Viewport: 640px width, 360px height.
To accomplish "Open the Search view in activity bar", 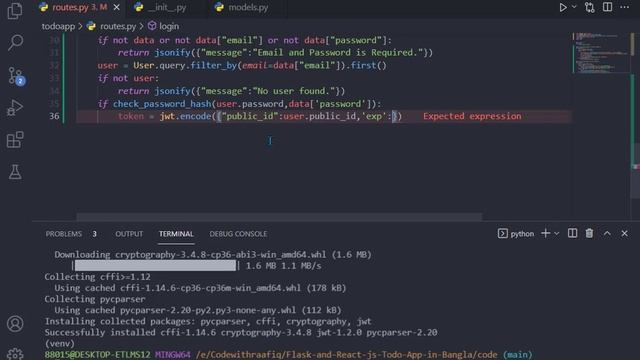I will coord(15,42).
